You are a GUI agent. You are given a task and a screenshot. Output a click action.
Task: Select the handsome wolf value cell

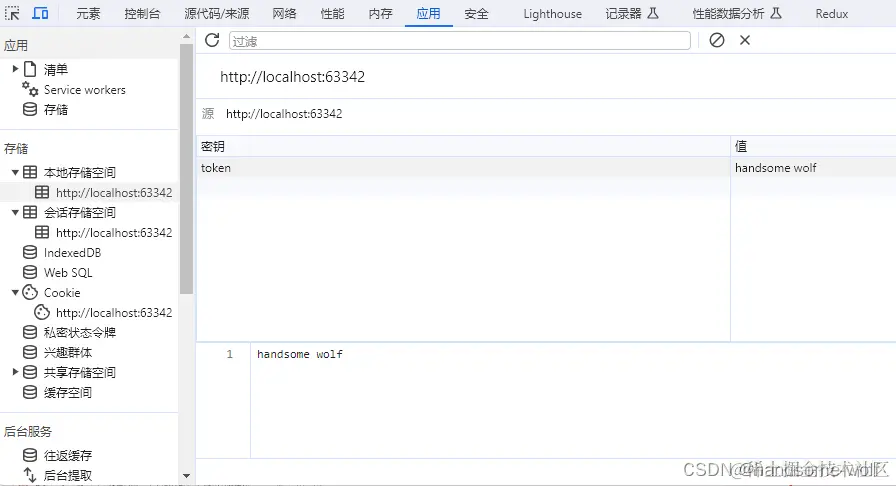coord(813,168)
